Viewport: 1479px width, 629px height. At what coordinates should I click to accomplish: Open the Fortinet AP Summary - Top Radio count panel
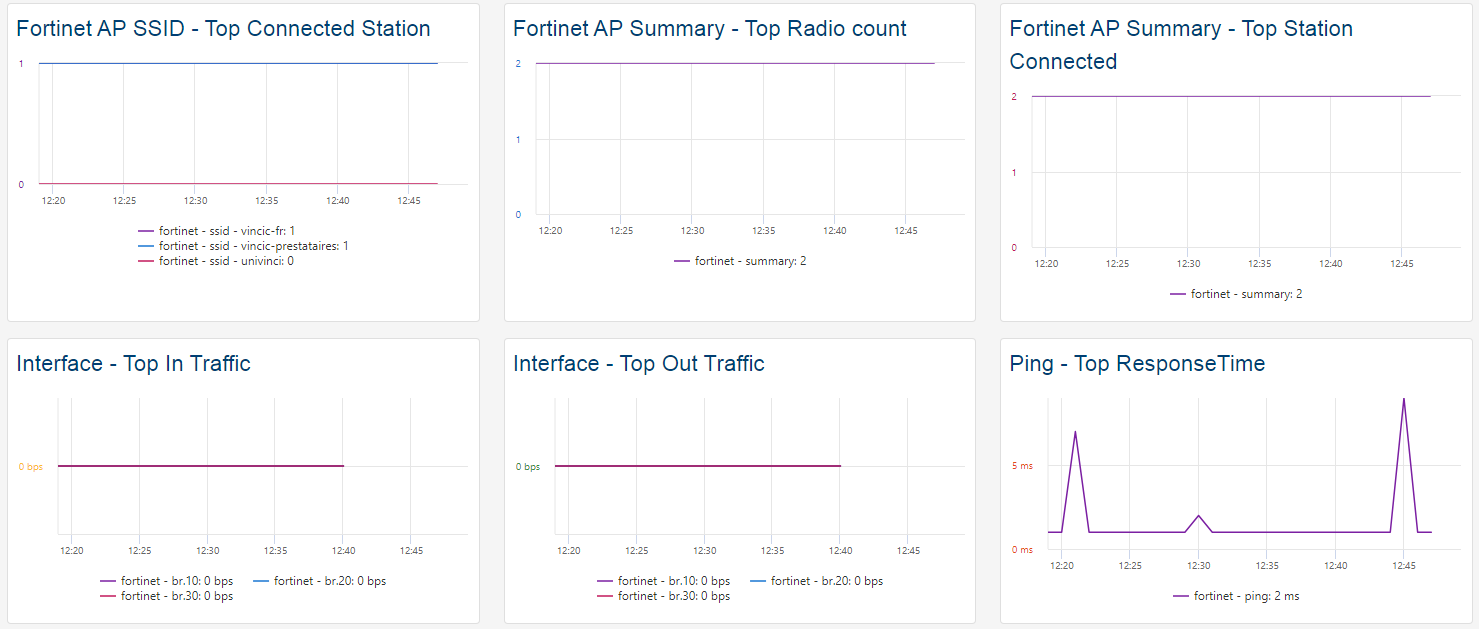(x=708, y=28)
